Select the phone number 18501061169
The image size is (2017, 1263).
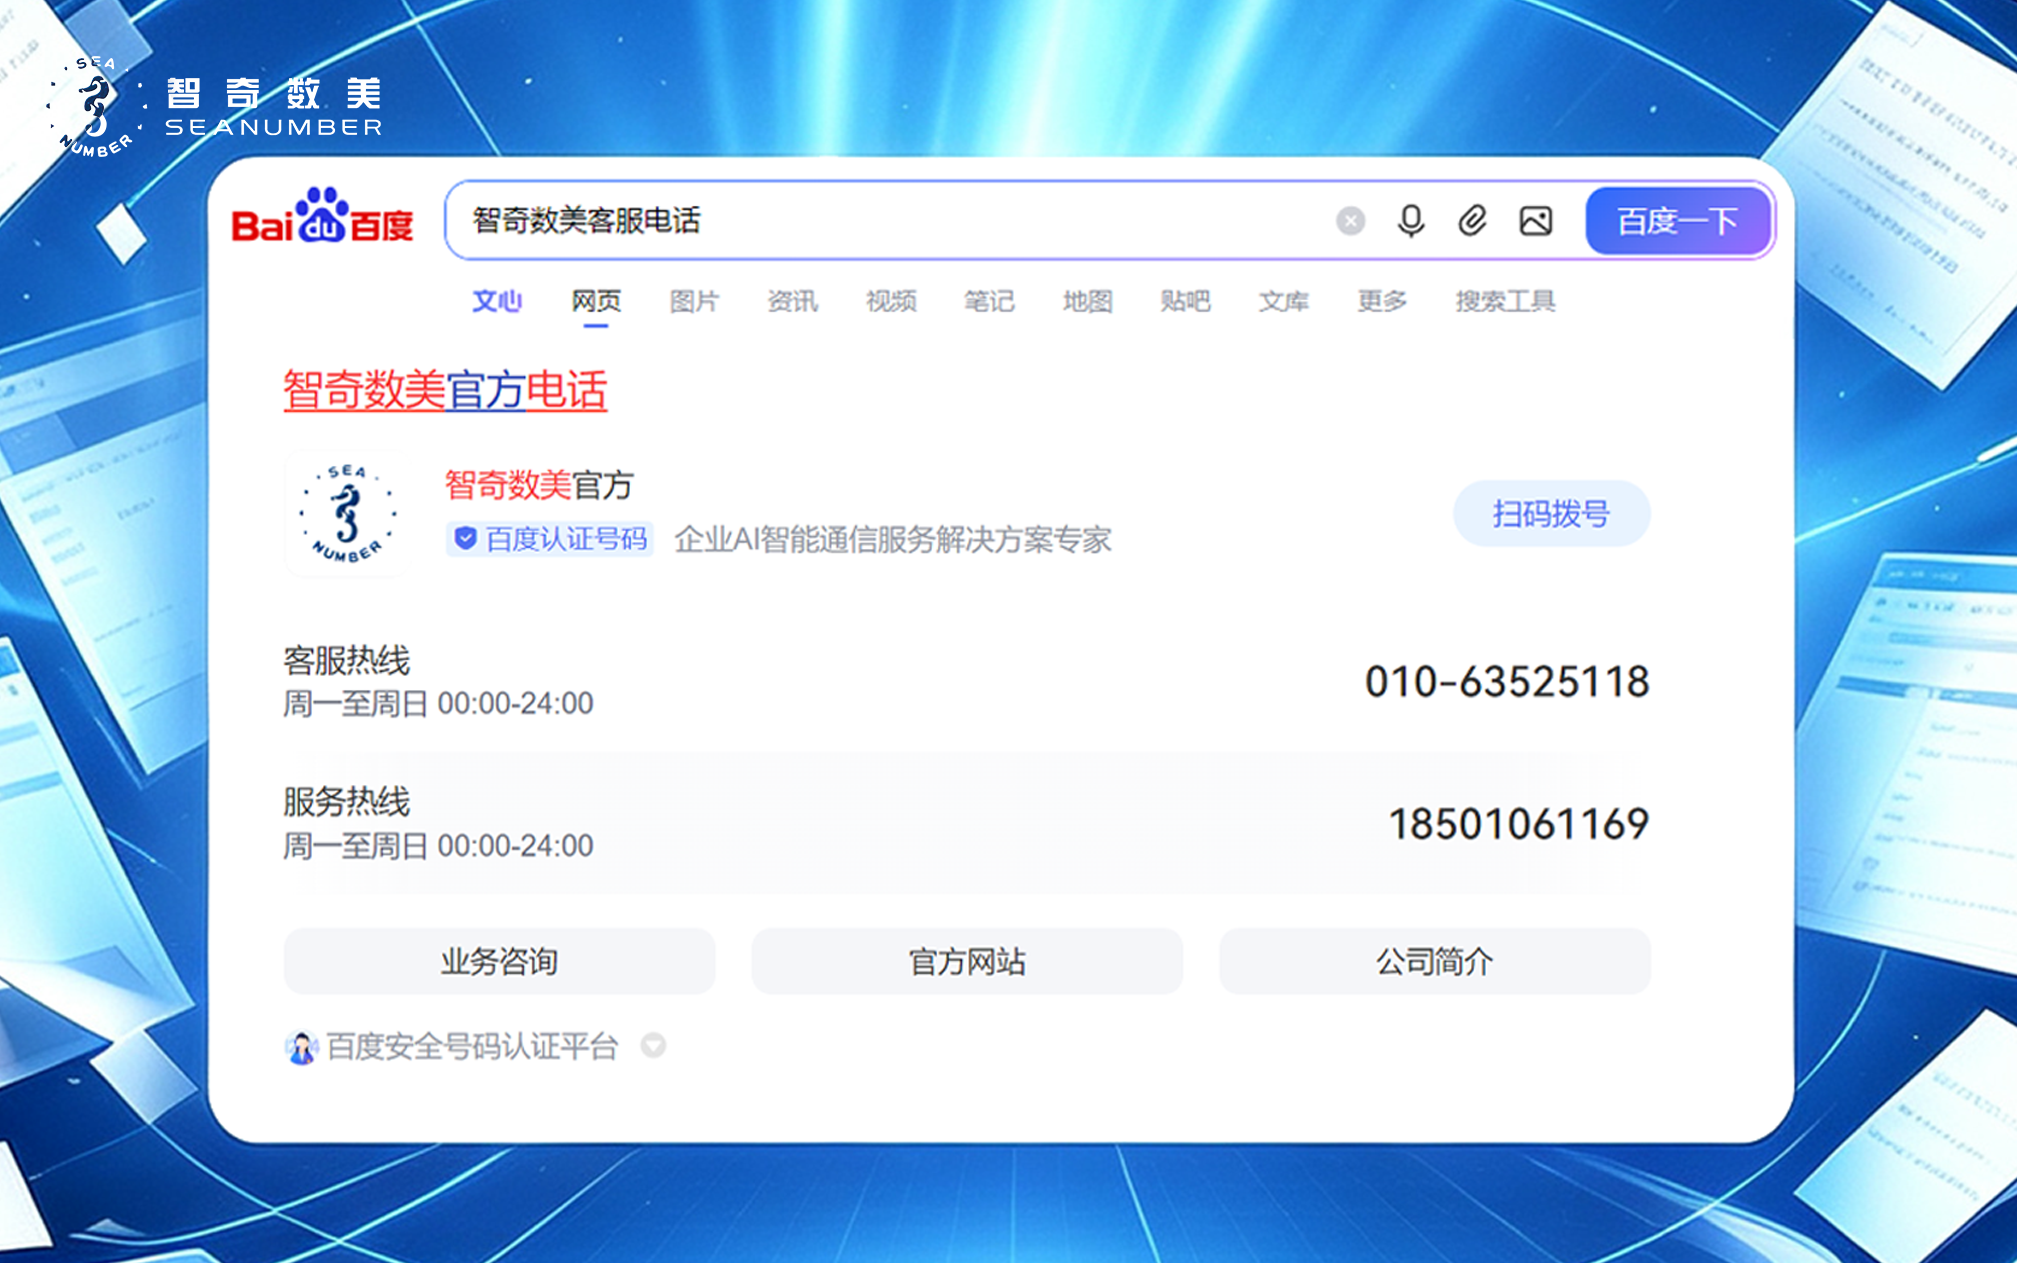(1519, 824)
